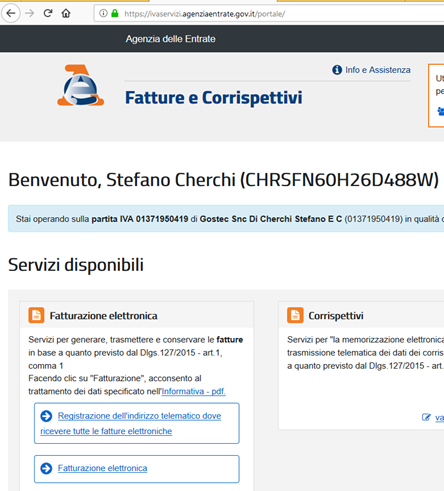The height and width of the screenshot is (491, 444).
Task: Click the users icon in orange box
Action: pos(441,111)
